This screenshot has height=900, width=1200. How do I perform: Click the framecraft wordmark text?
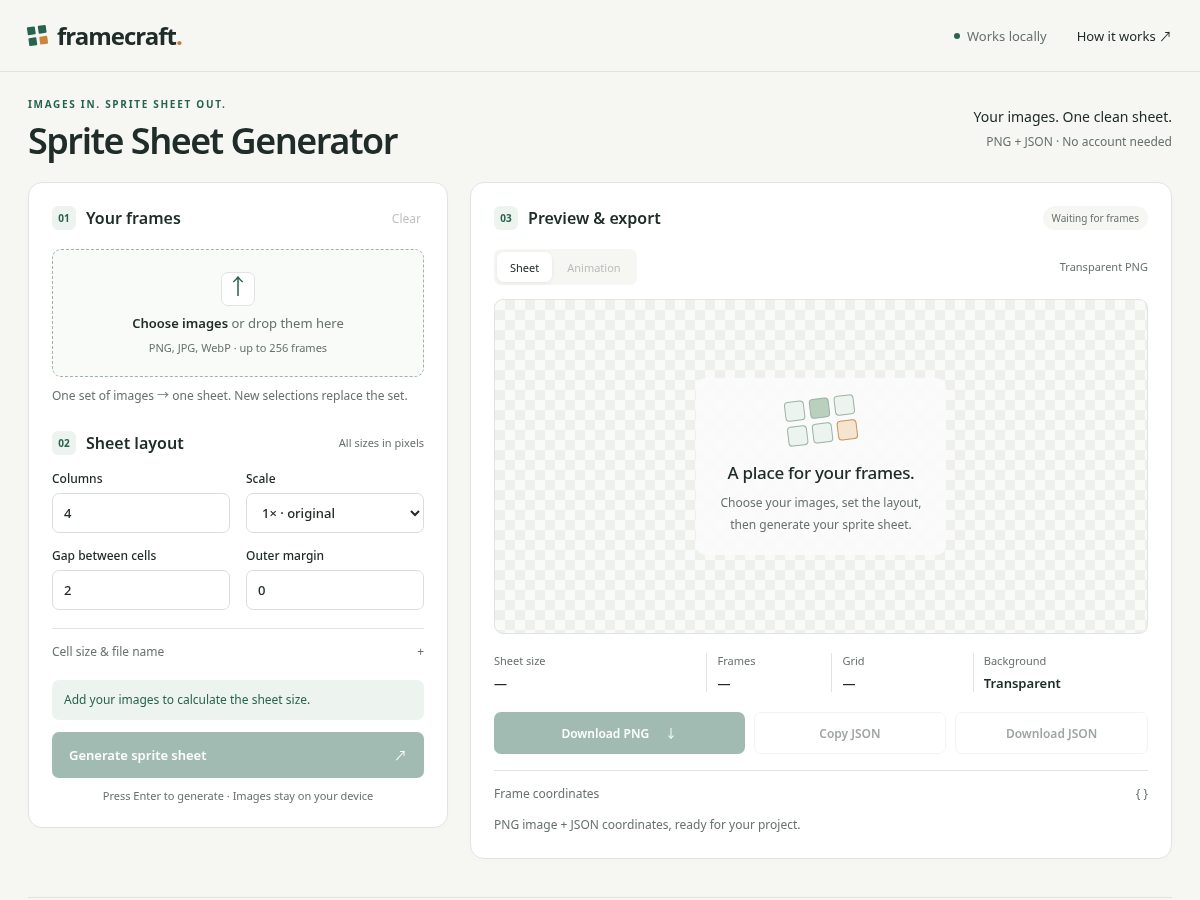pos(119,37)
